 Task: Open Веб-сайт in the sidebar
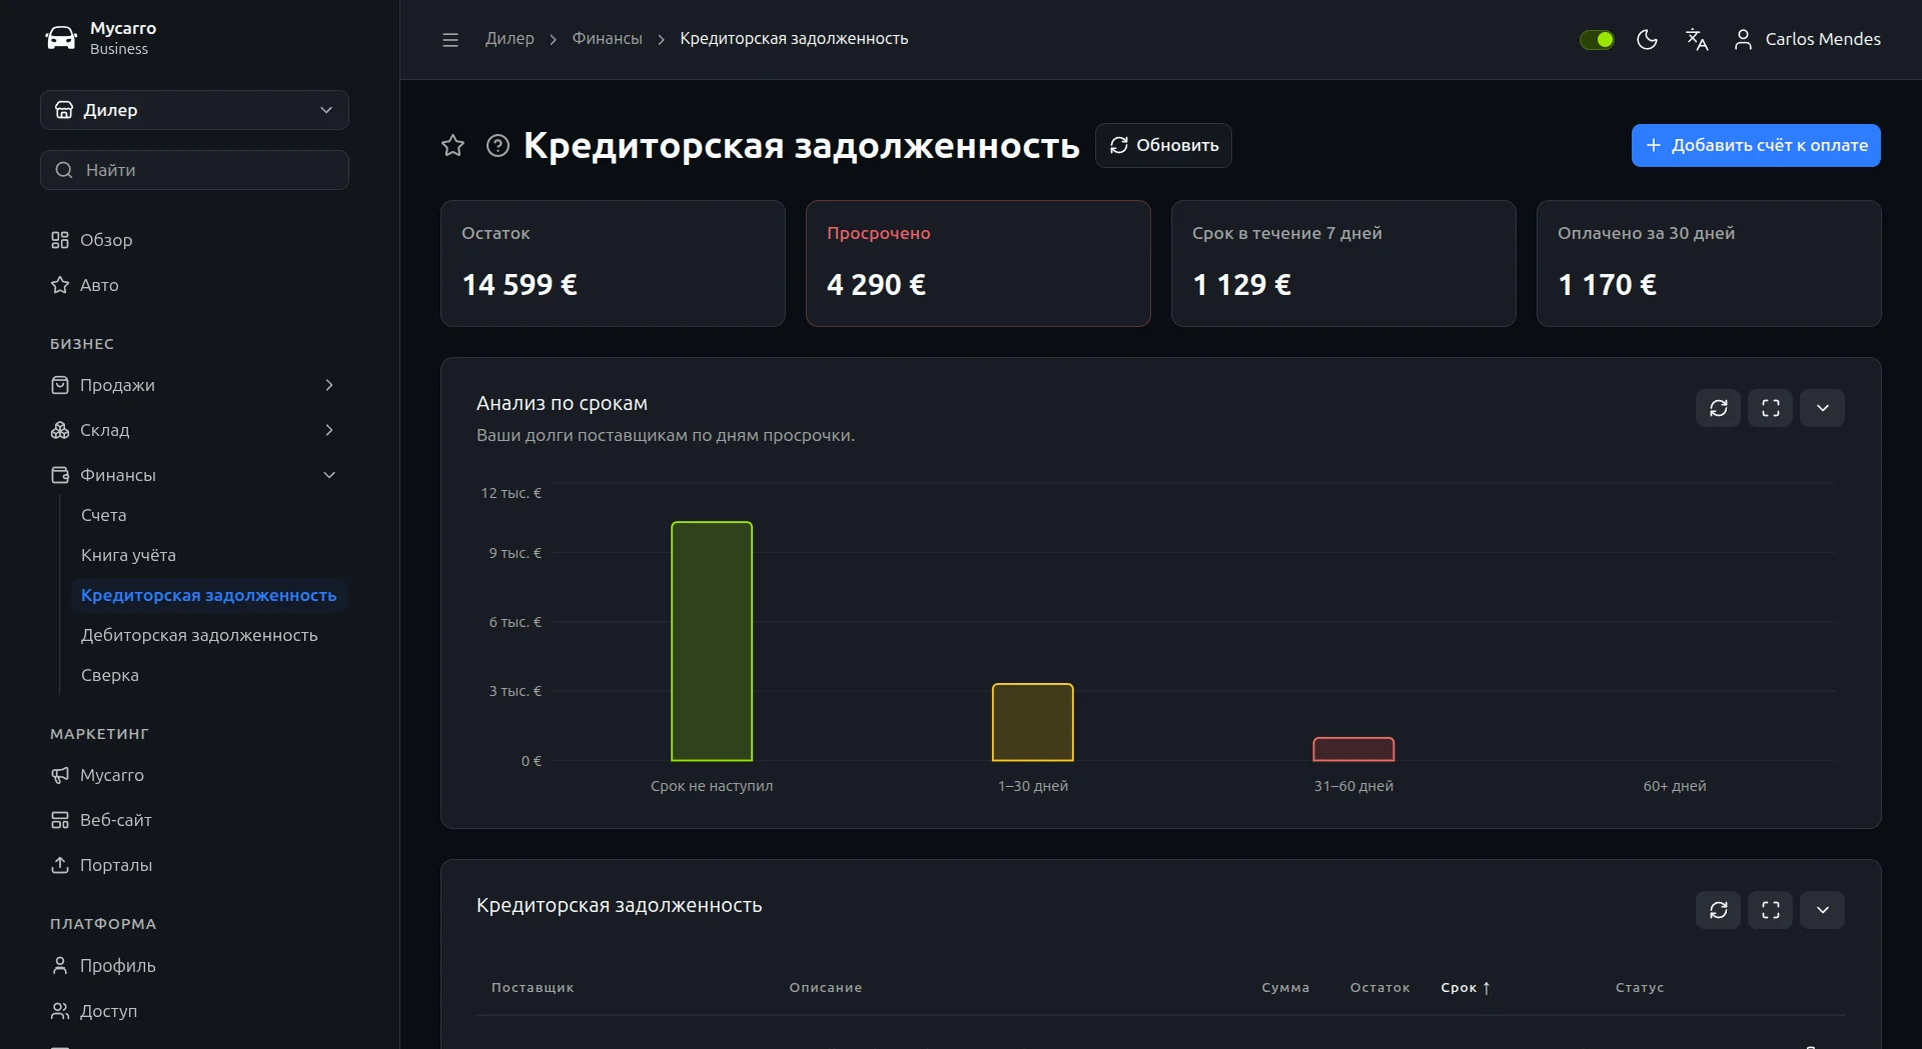coord(194,820)
